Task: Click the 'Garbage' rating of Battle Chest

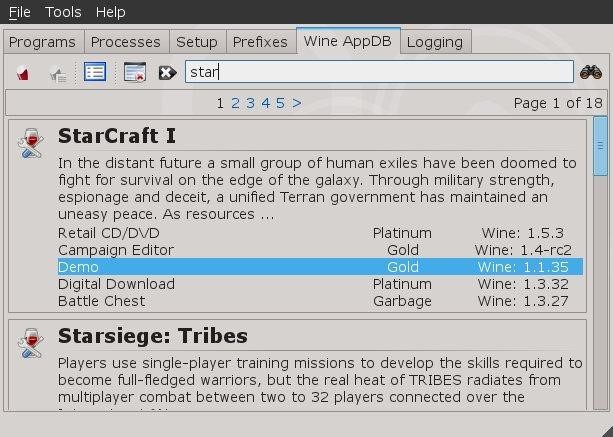Action: pos(402,301)
